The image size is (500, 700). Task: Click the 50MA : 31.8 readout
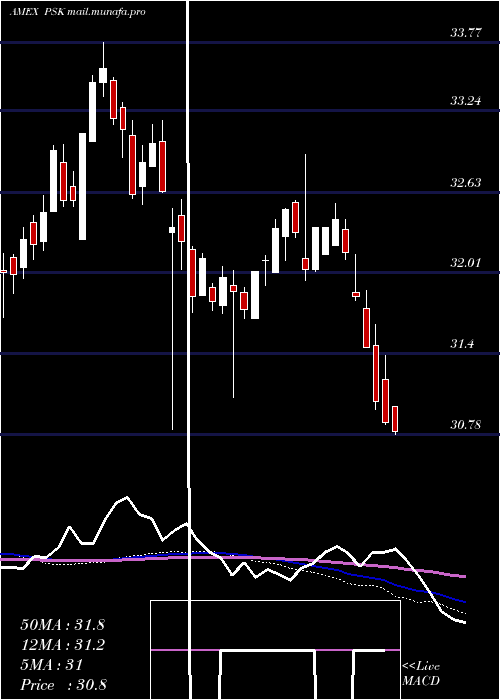(x=62, y=625)
